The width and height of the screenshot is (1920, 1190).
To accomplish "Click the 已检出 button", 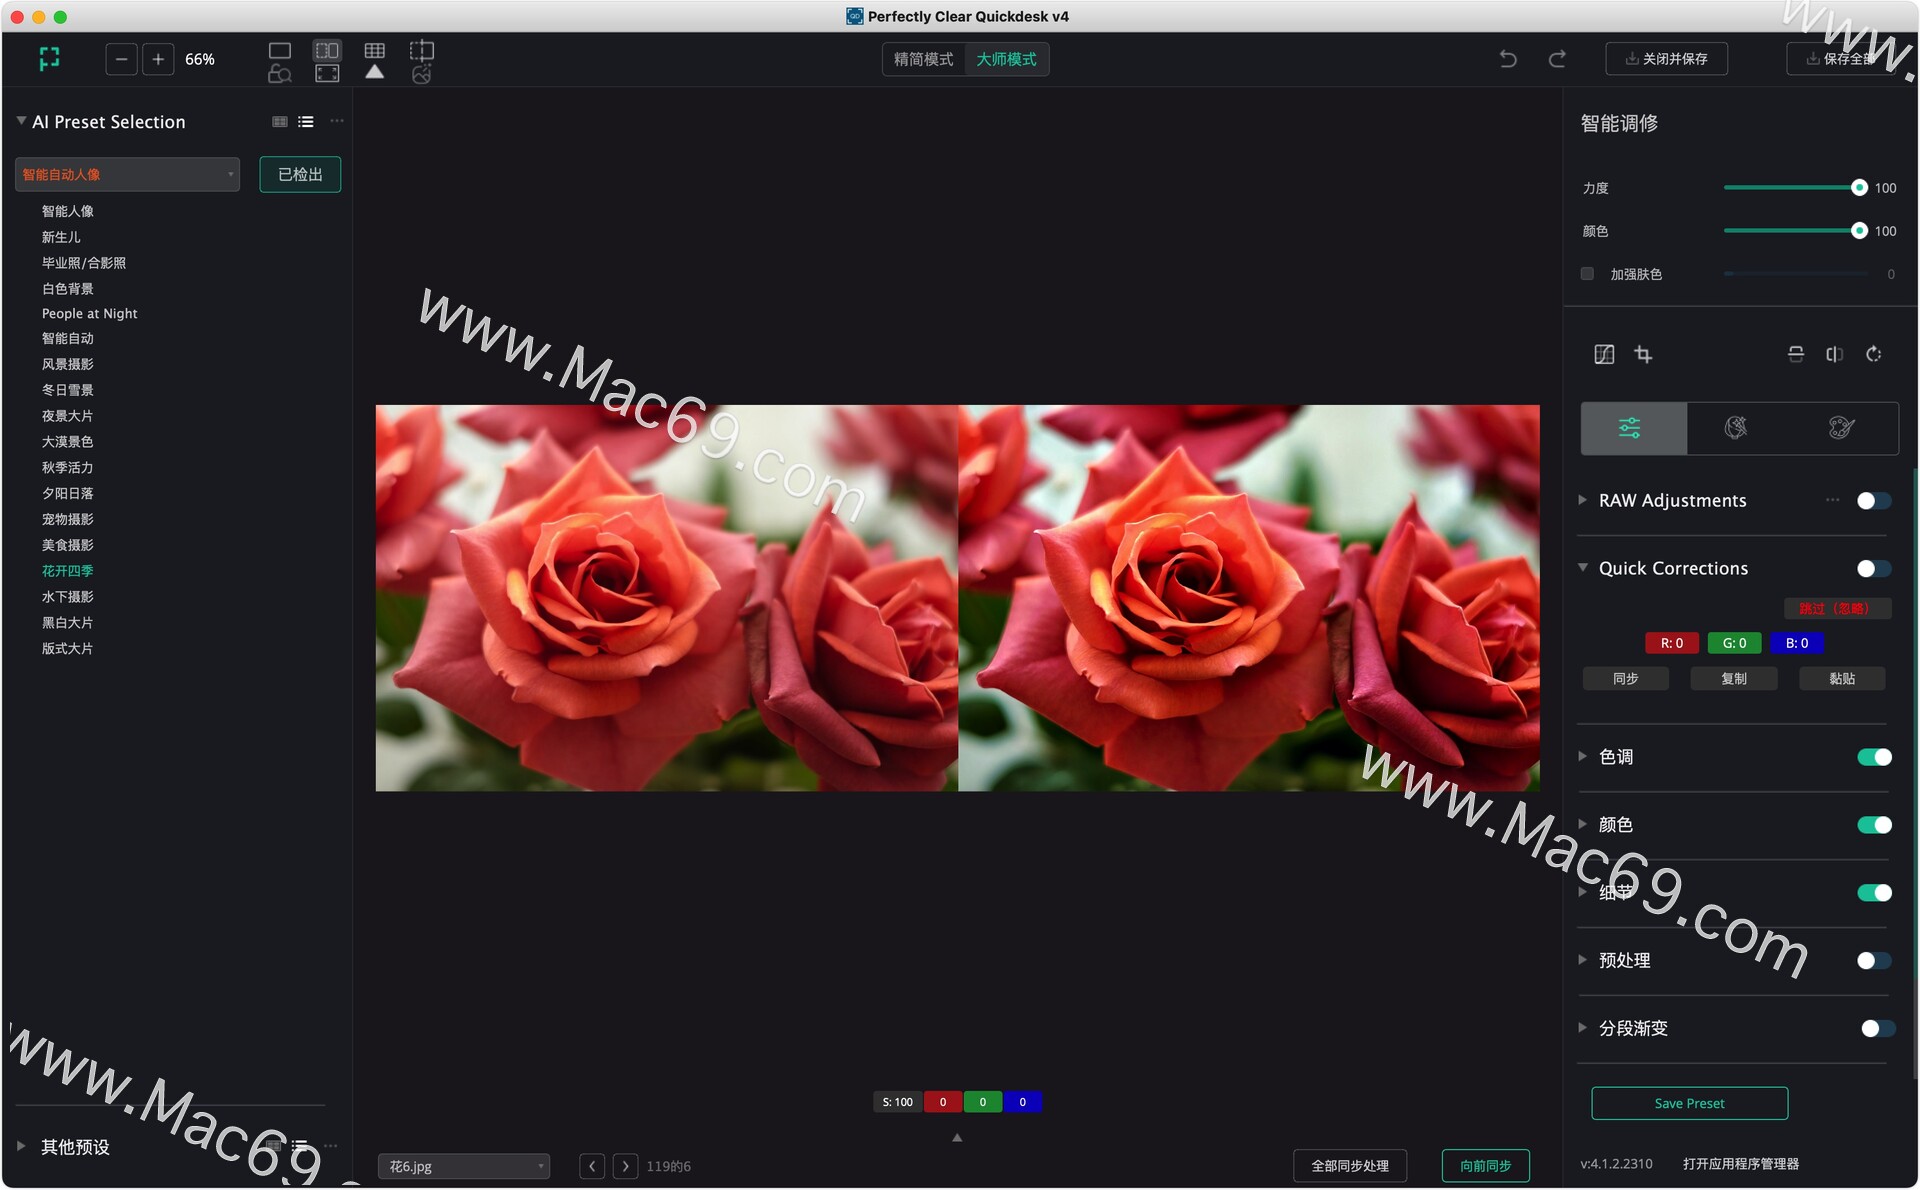I will [300, 174].
